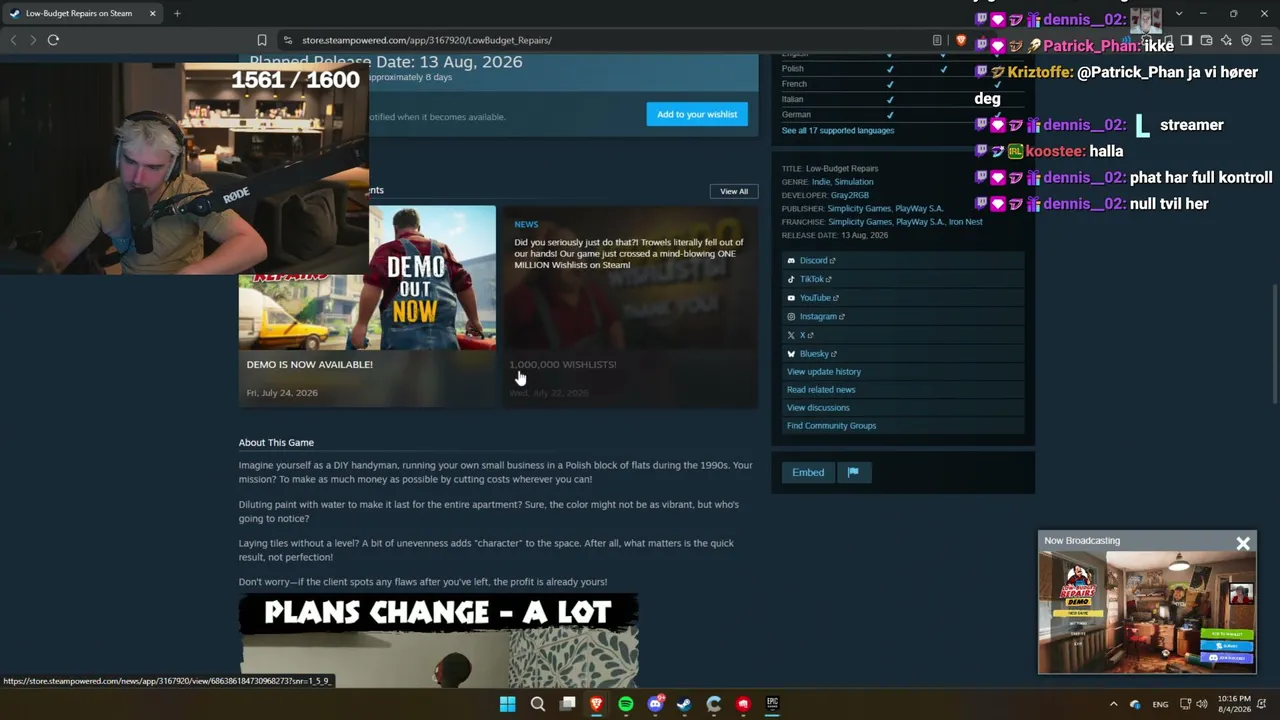
Task: Open the game's Instagram link
Action: (818, 316)
